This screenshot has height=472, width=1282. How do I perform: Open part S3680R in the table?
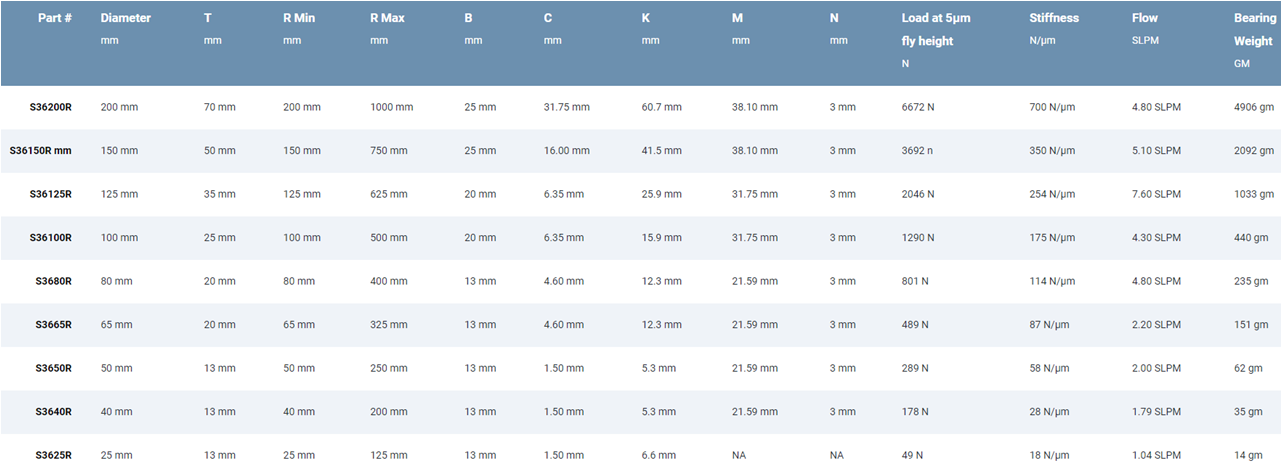click(x=53, y=281)
